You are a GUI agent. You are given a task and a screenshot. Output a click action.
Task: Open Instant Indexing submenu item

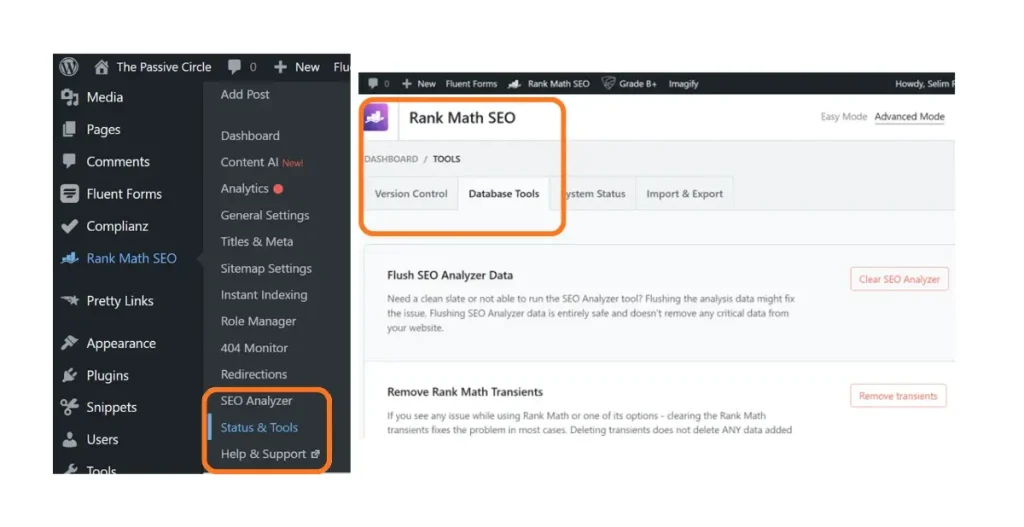[264, 295]
